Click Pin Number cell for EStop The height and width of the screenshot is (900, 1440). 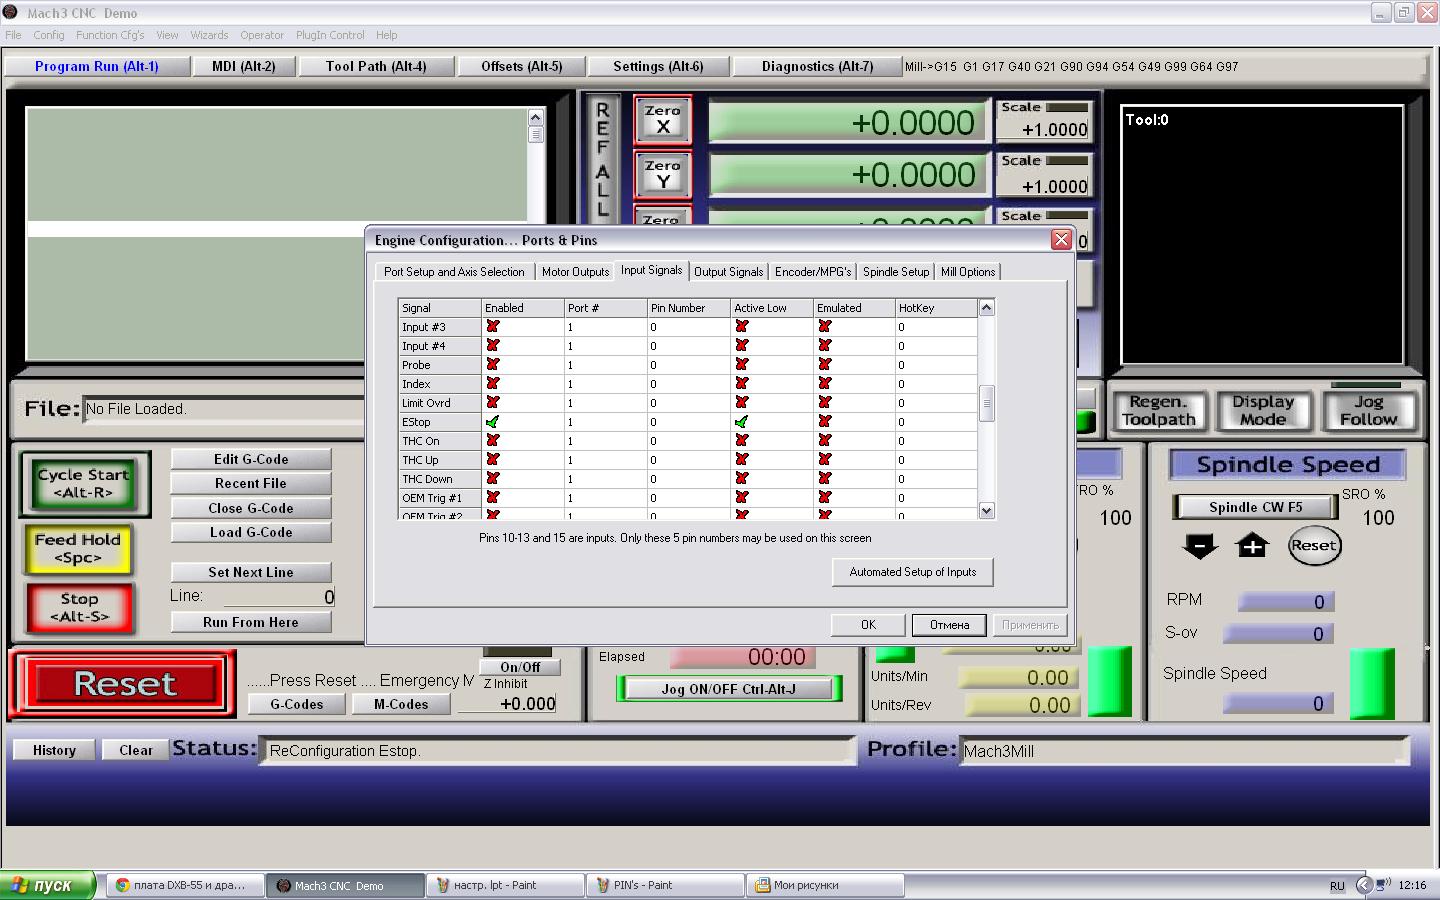(x=688, y=422)
